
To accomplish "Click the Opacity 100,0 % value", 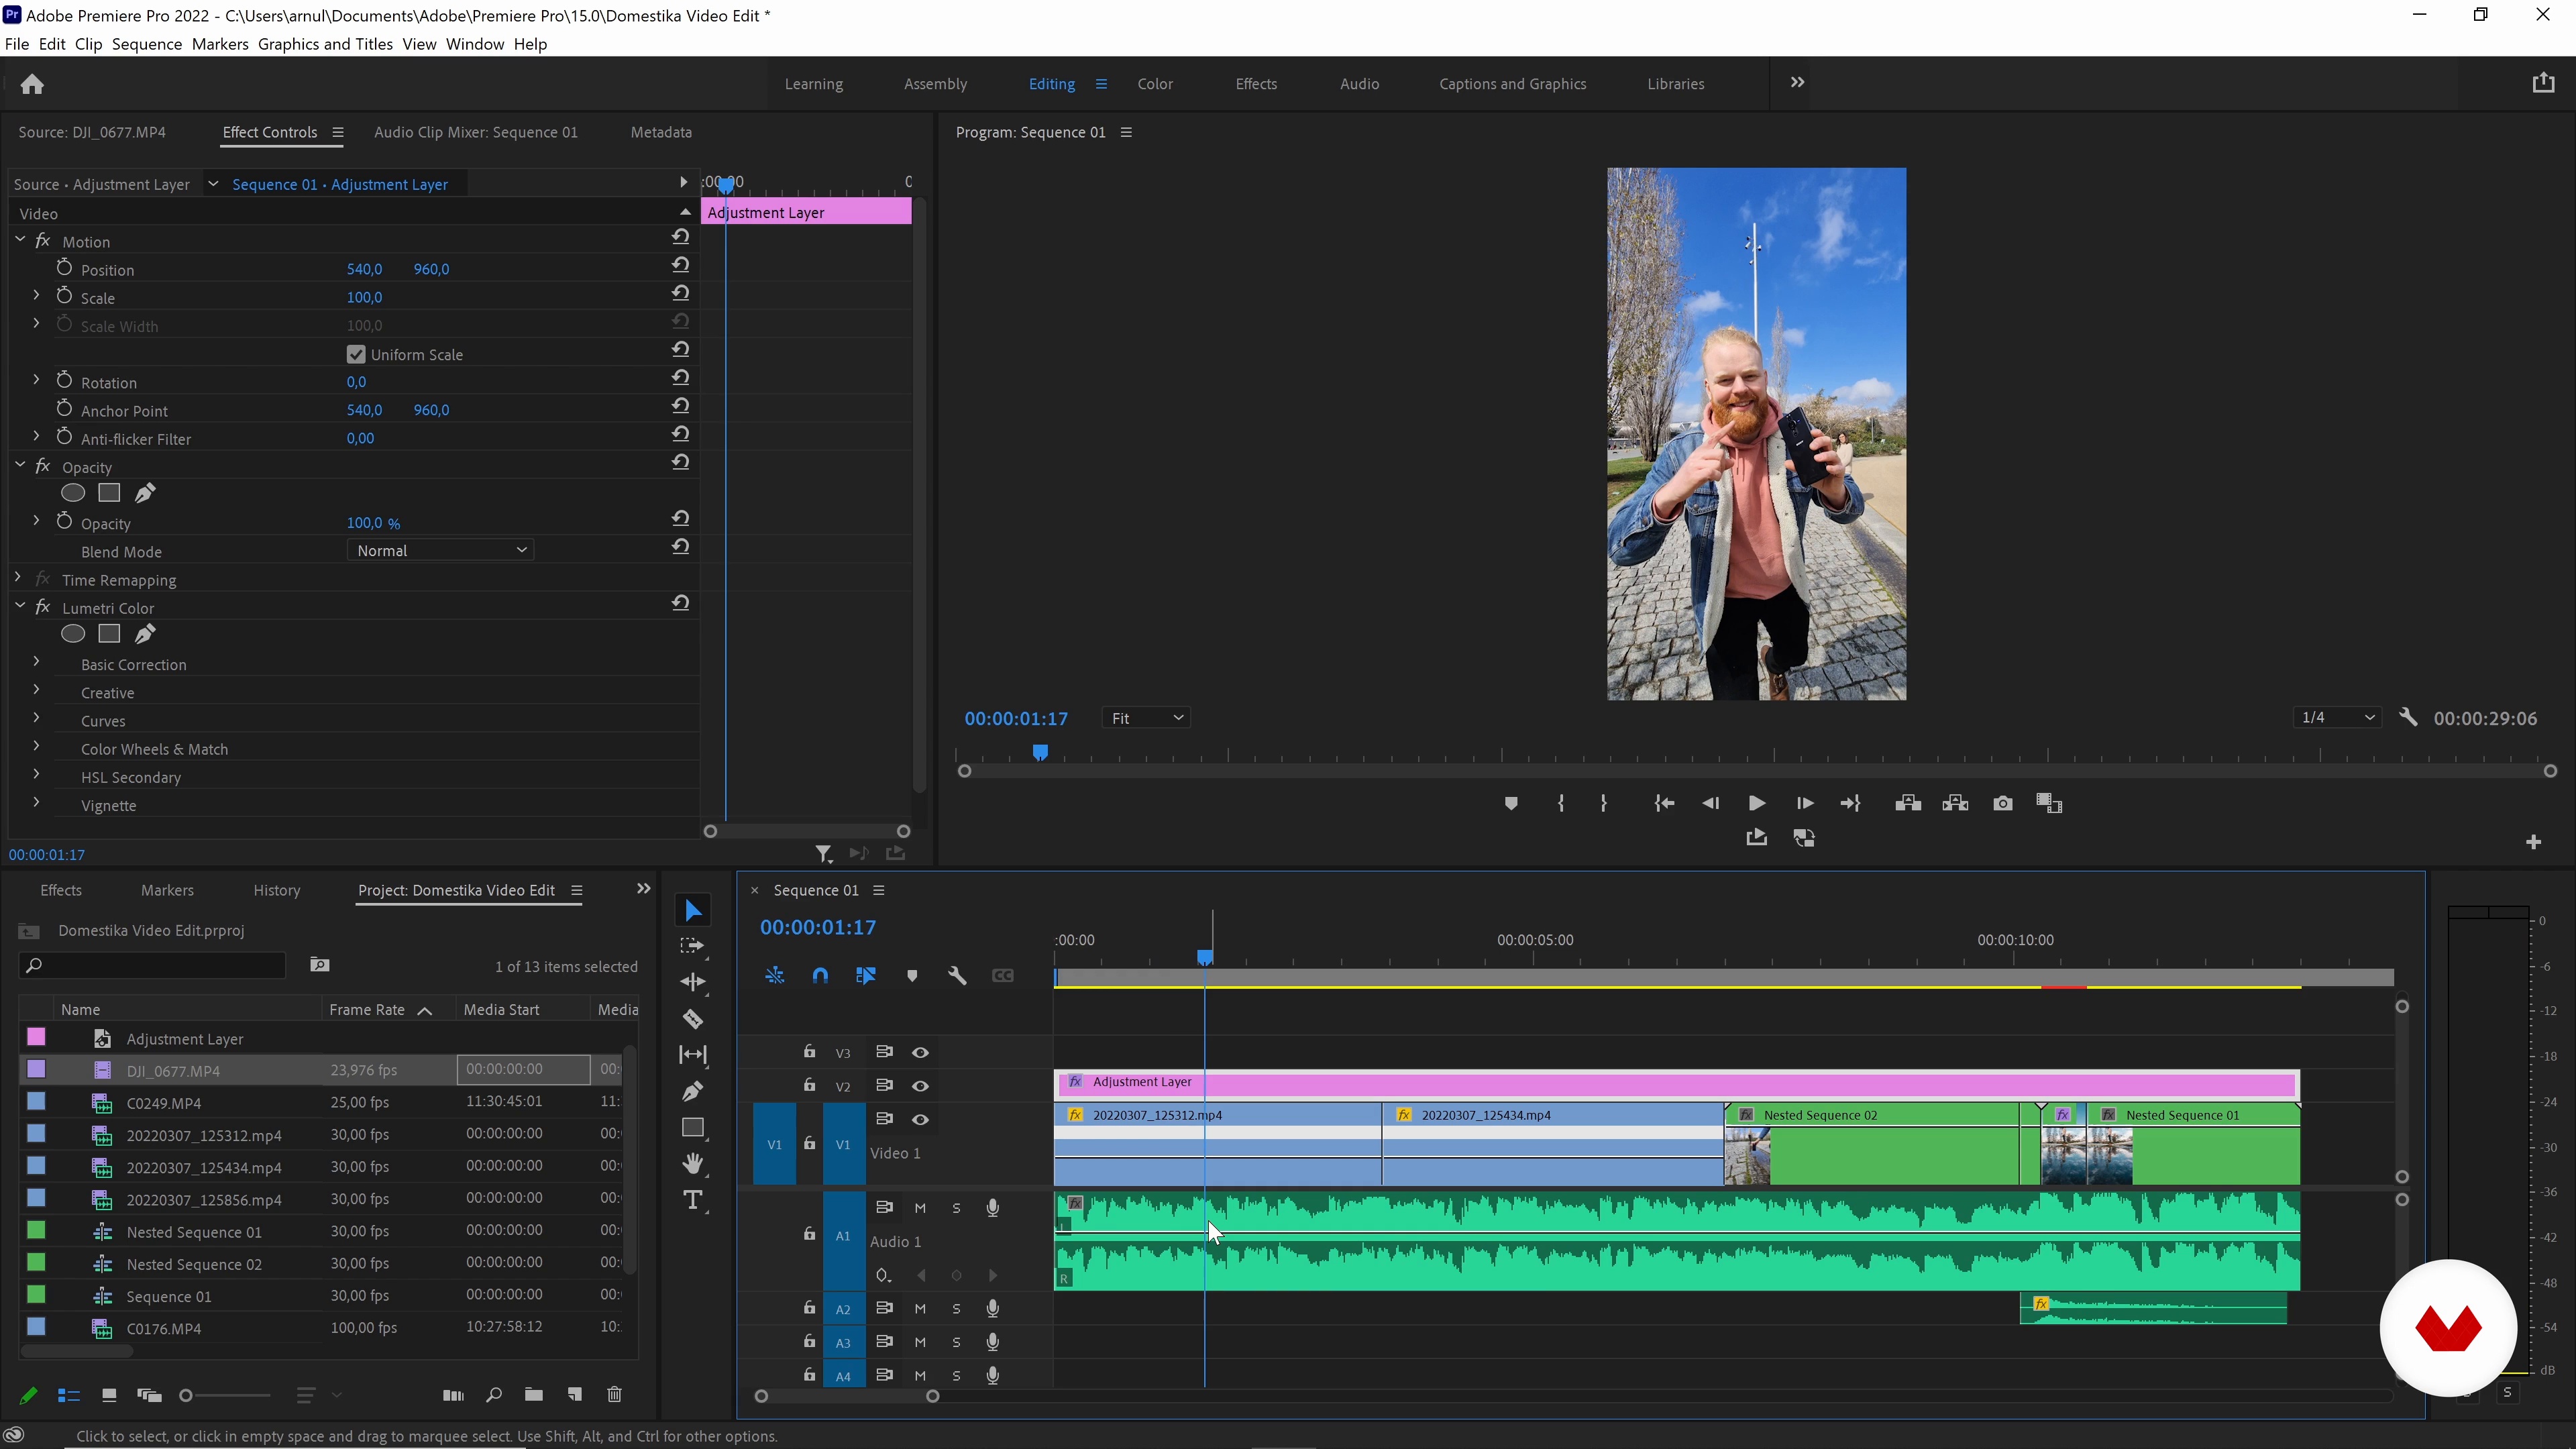I will point(372,523).
